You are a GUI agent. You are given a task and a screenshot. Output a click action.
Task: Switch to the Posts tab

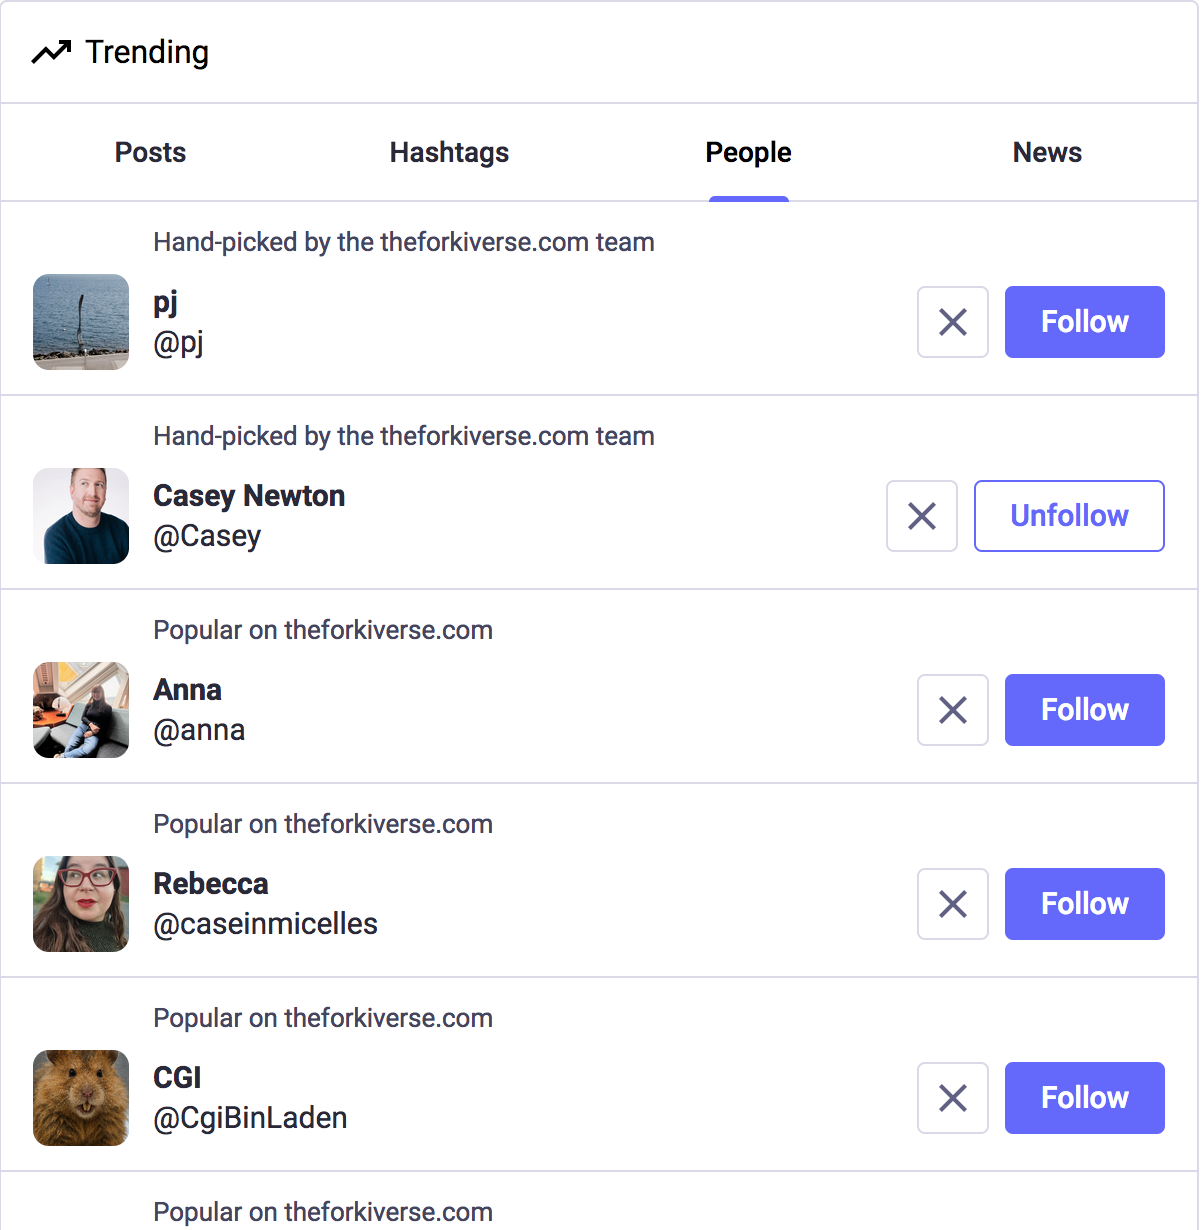(150, 152)
